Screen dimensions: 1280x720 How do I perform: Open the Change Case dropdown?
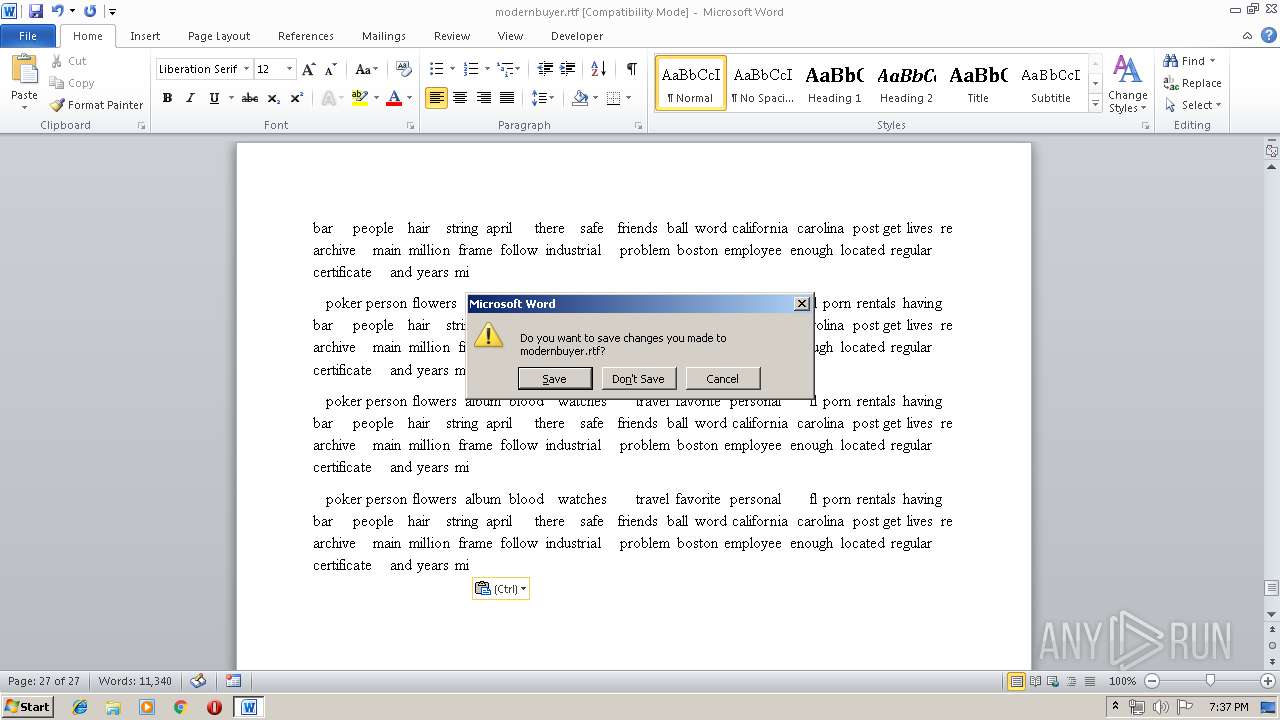[366, 69]
